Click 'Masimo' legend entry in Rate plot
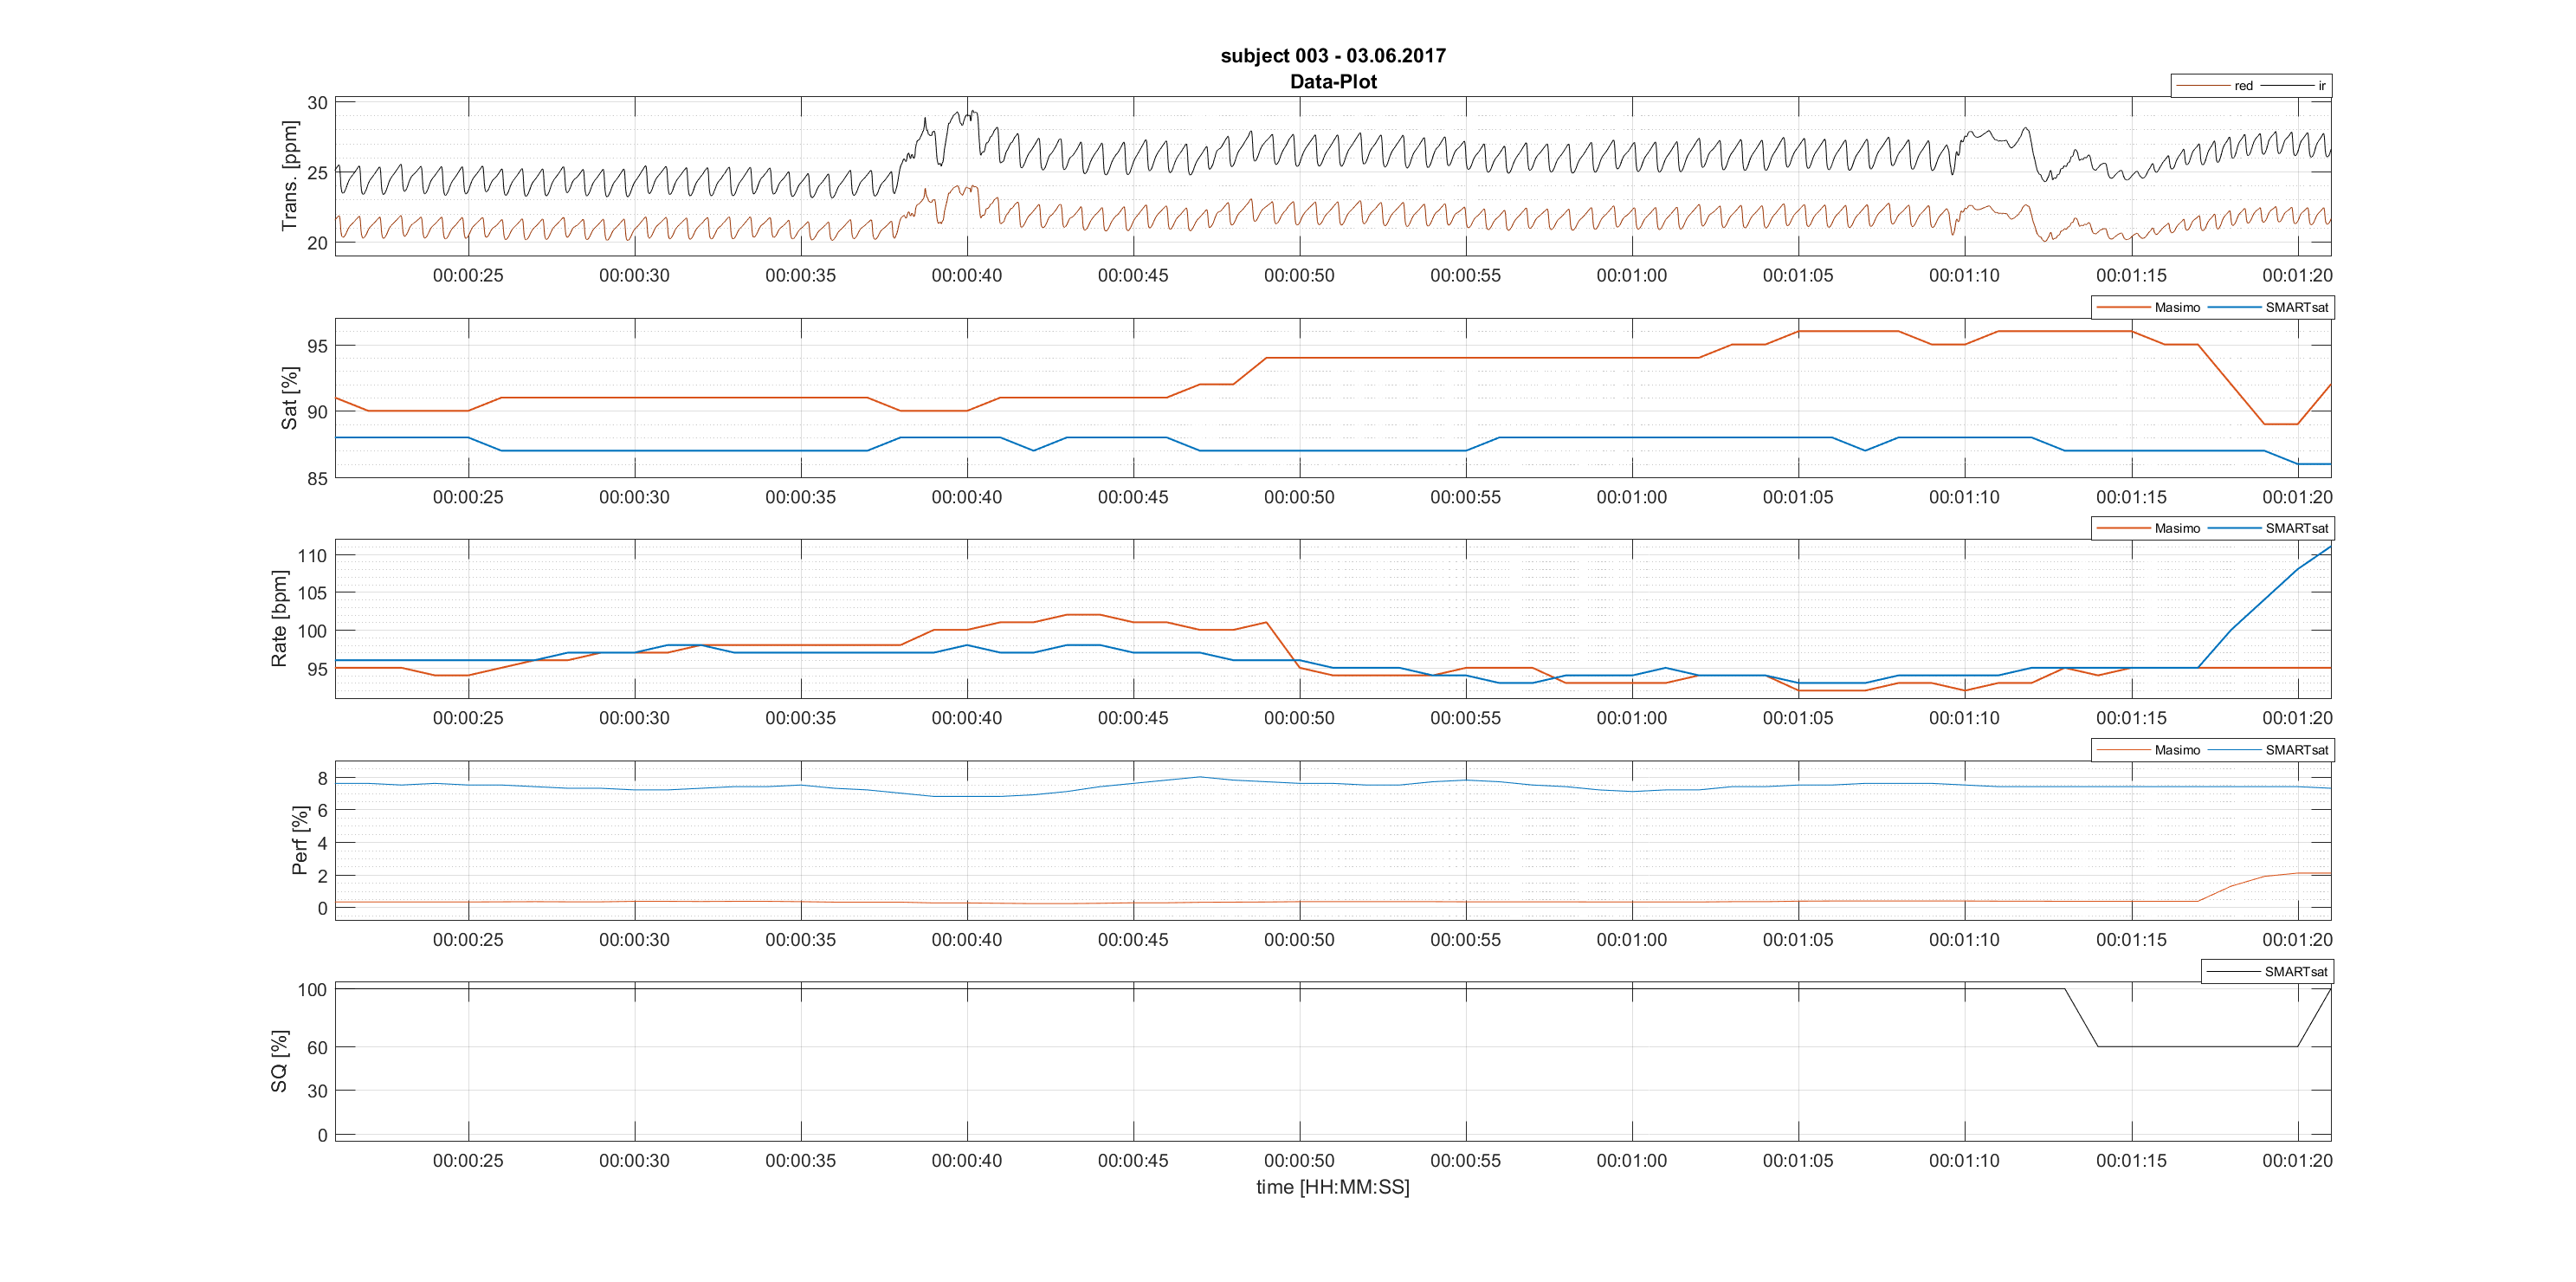Screen dimensions: 2576x1282 pyautogui.click(x=2176, y=529)
